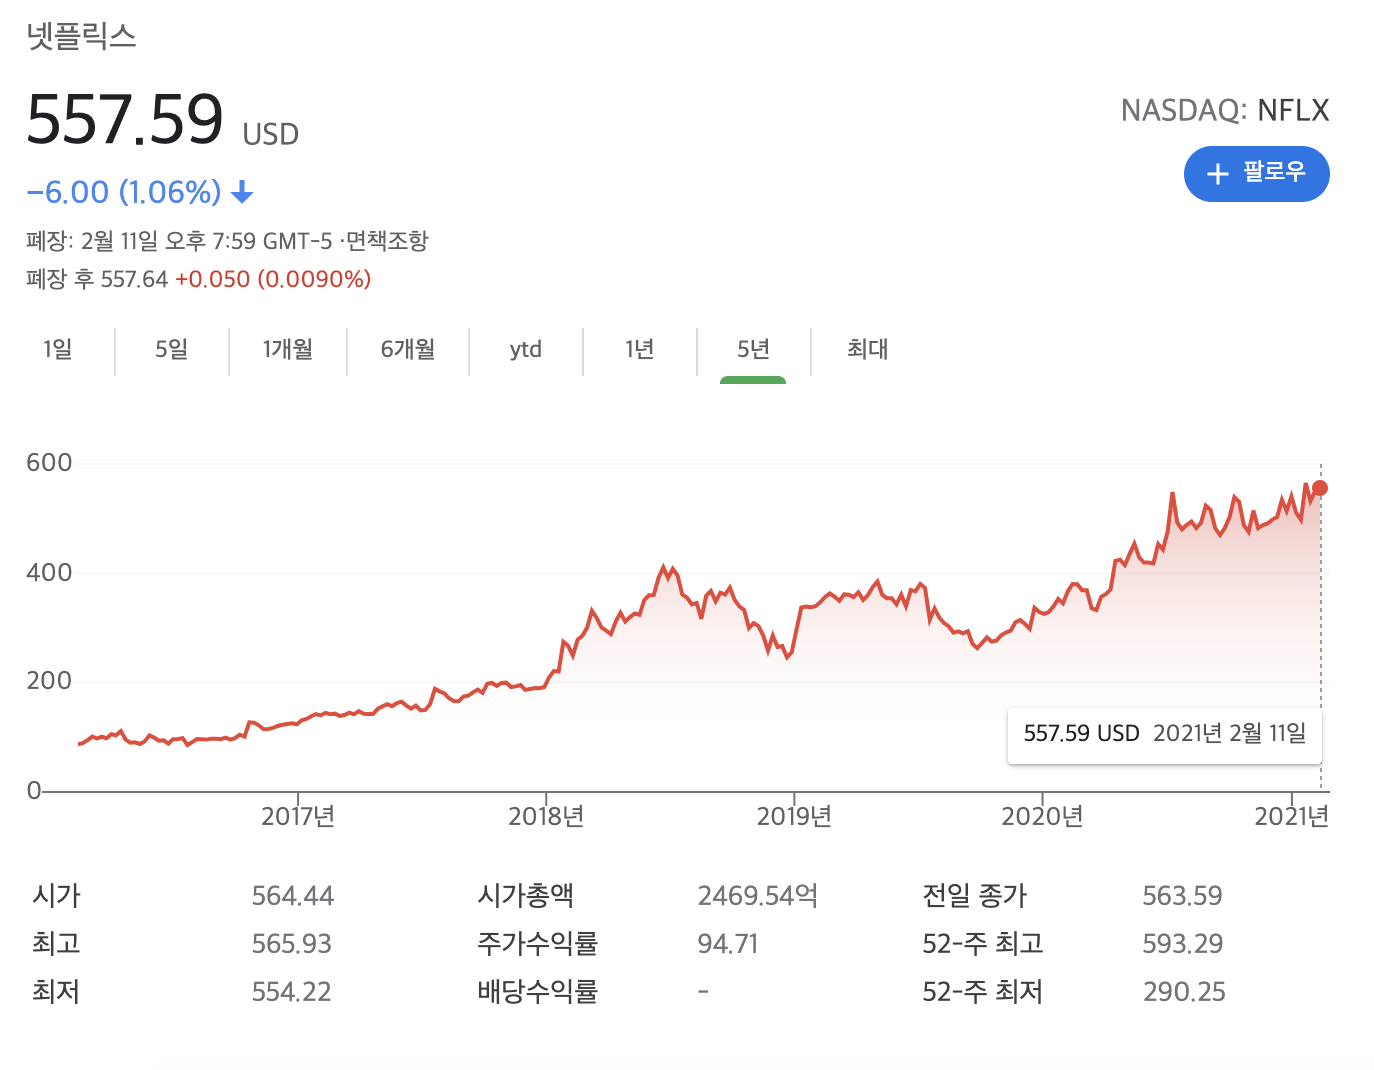
Task: Click the 전일 종가 value 563.59
Action: pyautogui.click(x=1183, y=896)
